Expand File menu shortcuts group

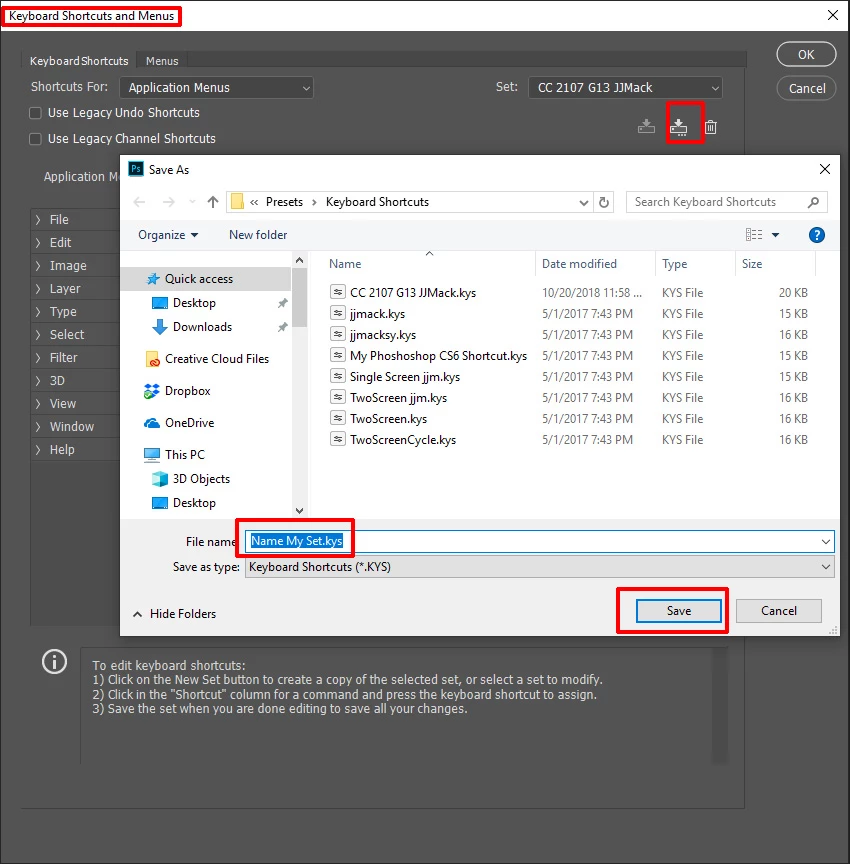(x=38, y=220)
